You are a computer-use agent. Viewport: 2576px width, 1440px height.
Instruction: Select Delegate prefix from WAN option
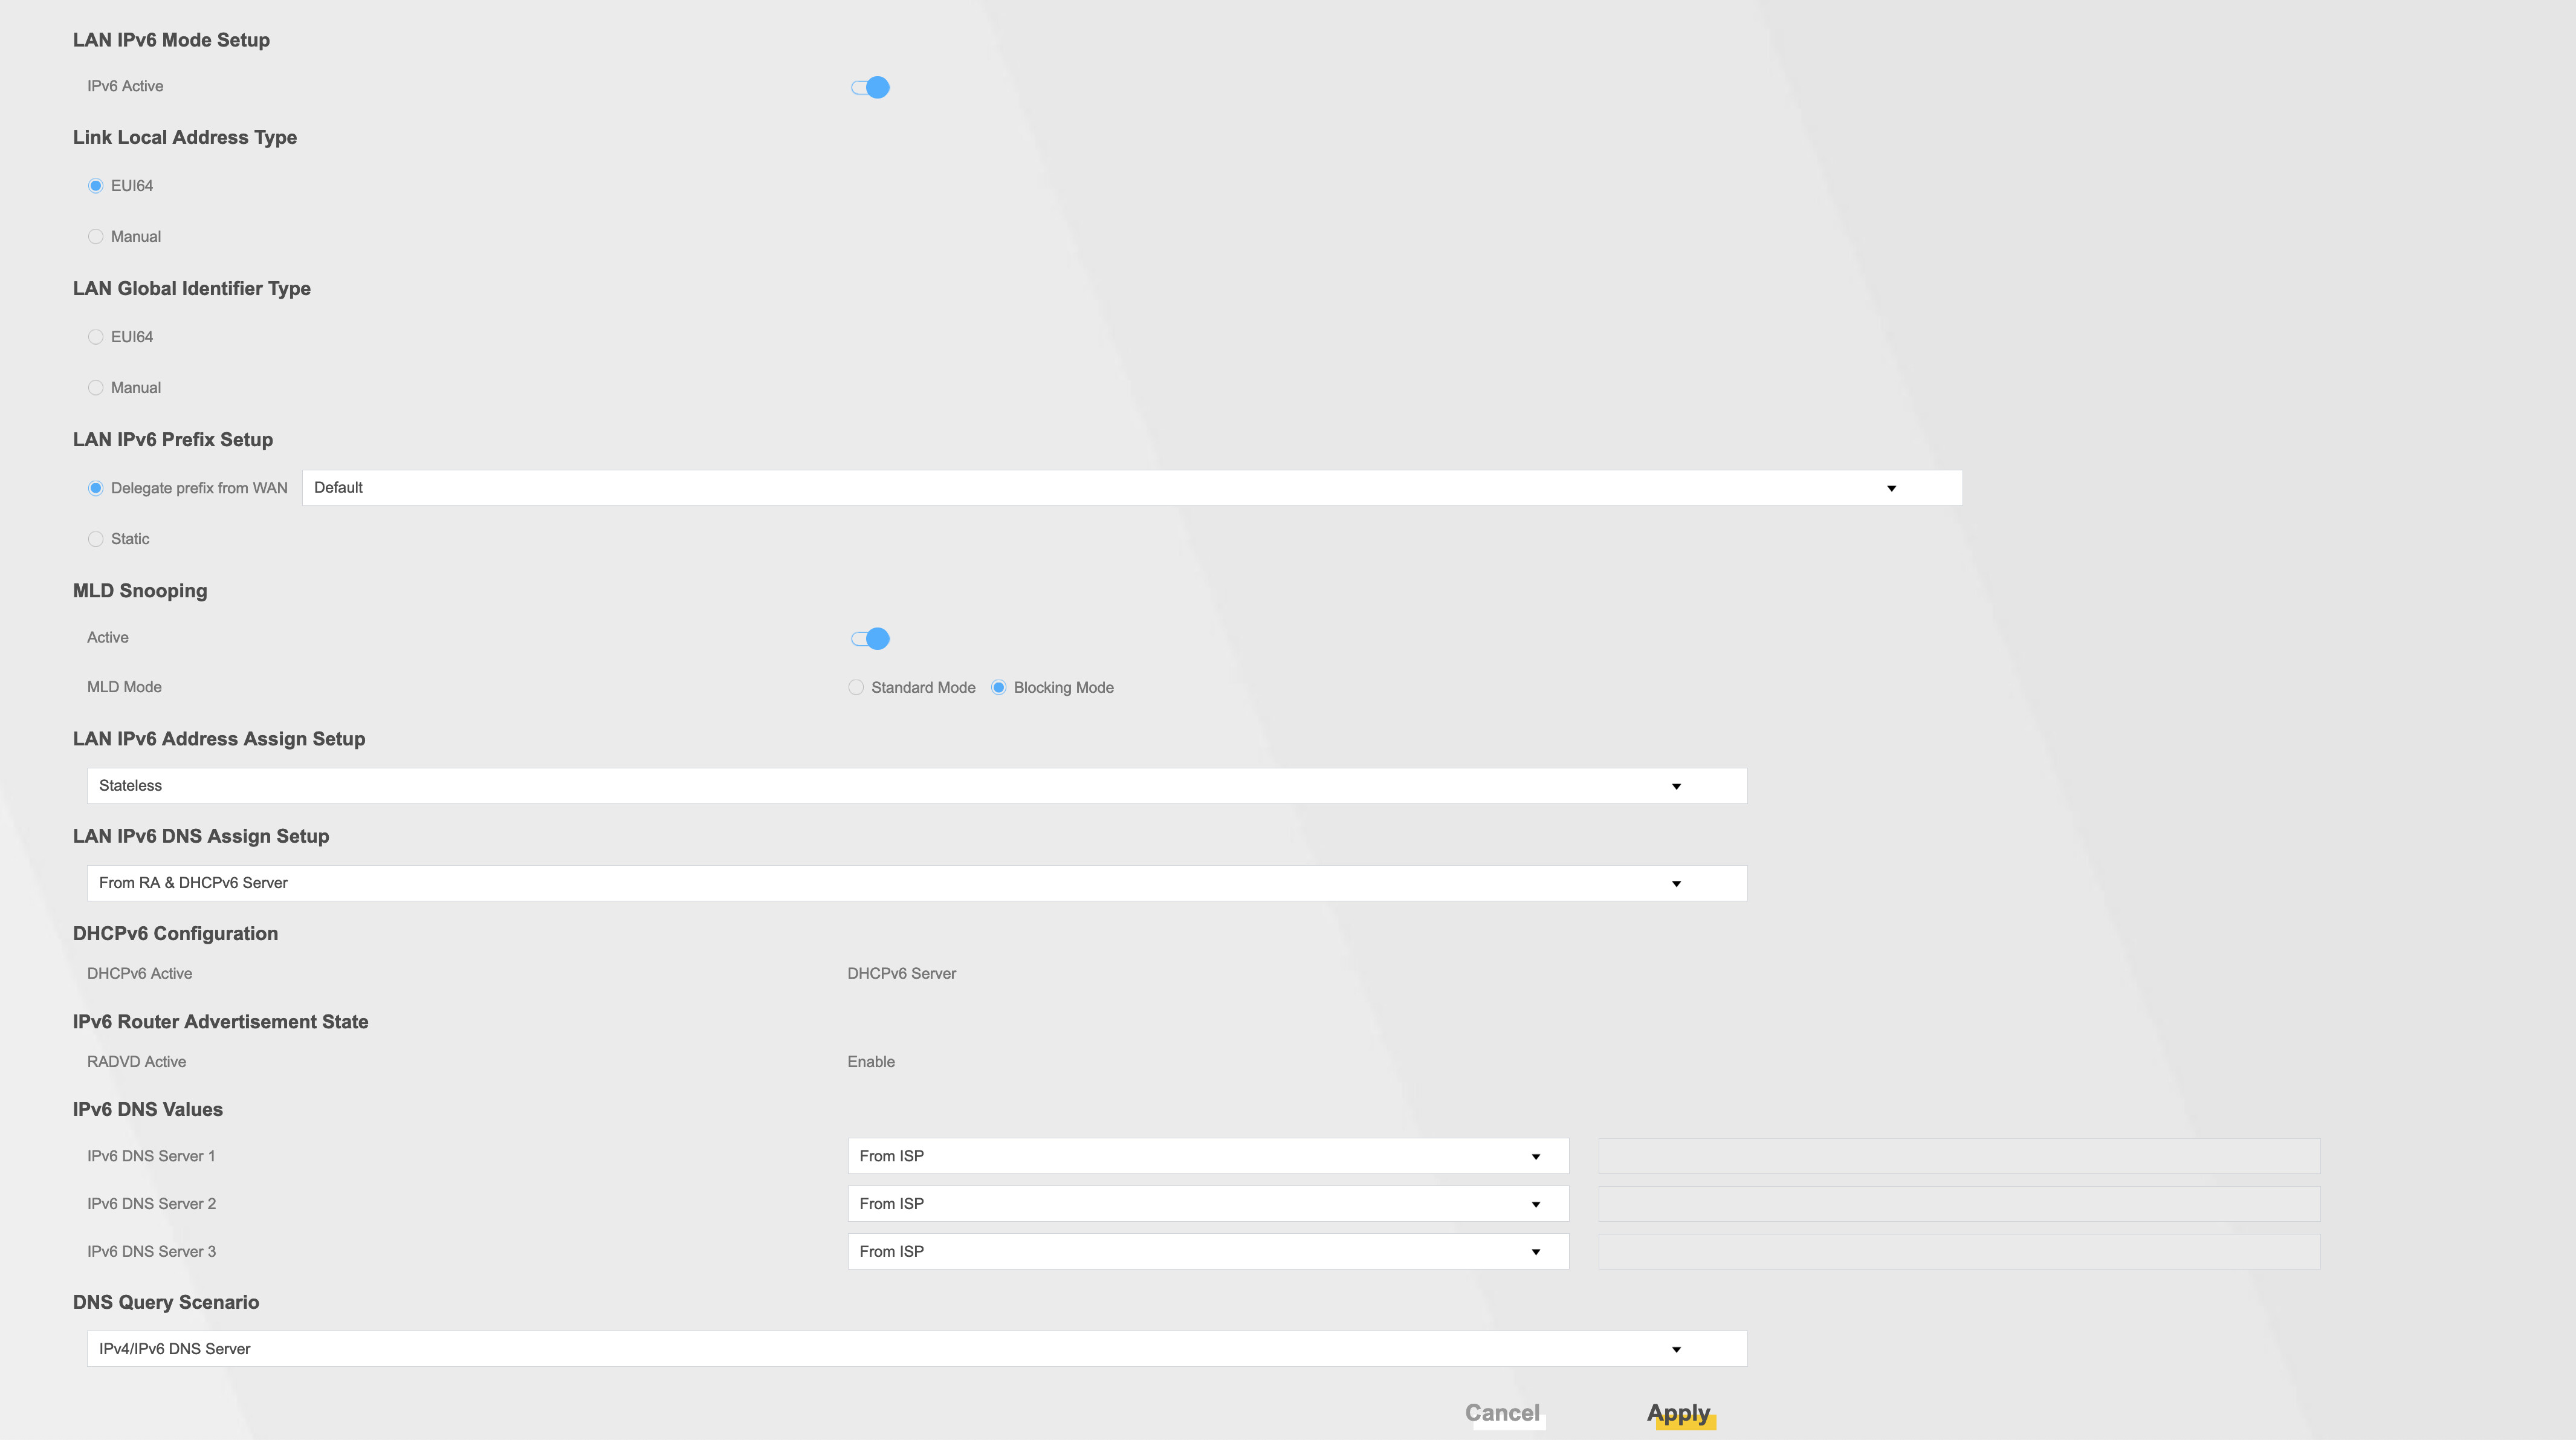point(96,488)
